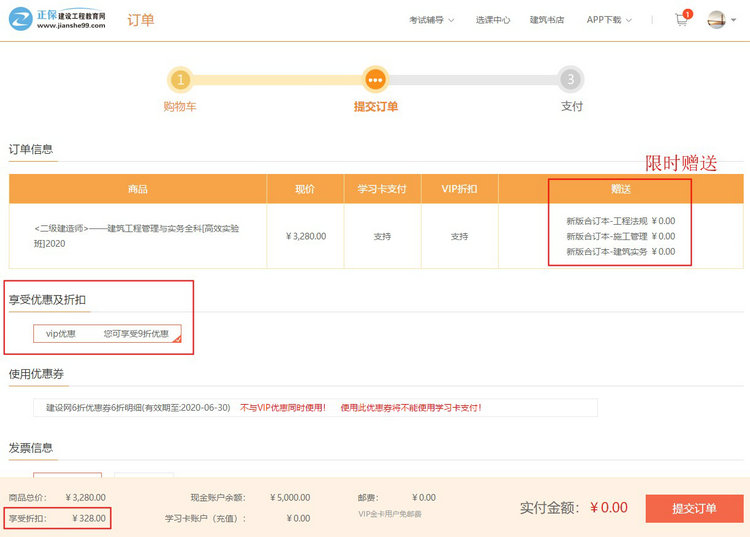Click the 正保建设工程教育网 site logo
The height and width of the screenshot is (537, 750).
click(x=58, y=19)
